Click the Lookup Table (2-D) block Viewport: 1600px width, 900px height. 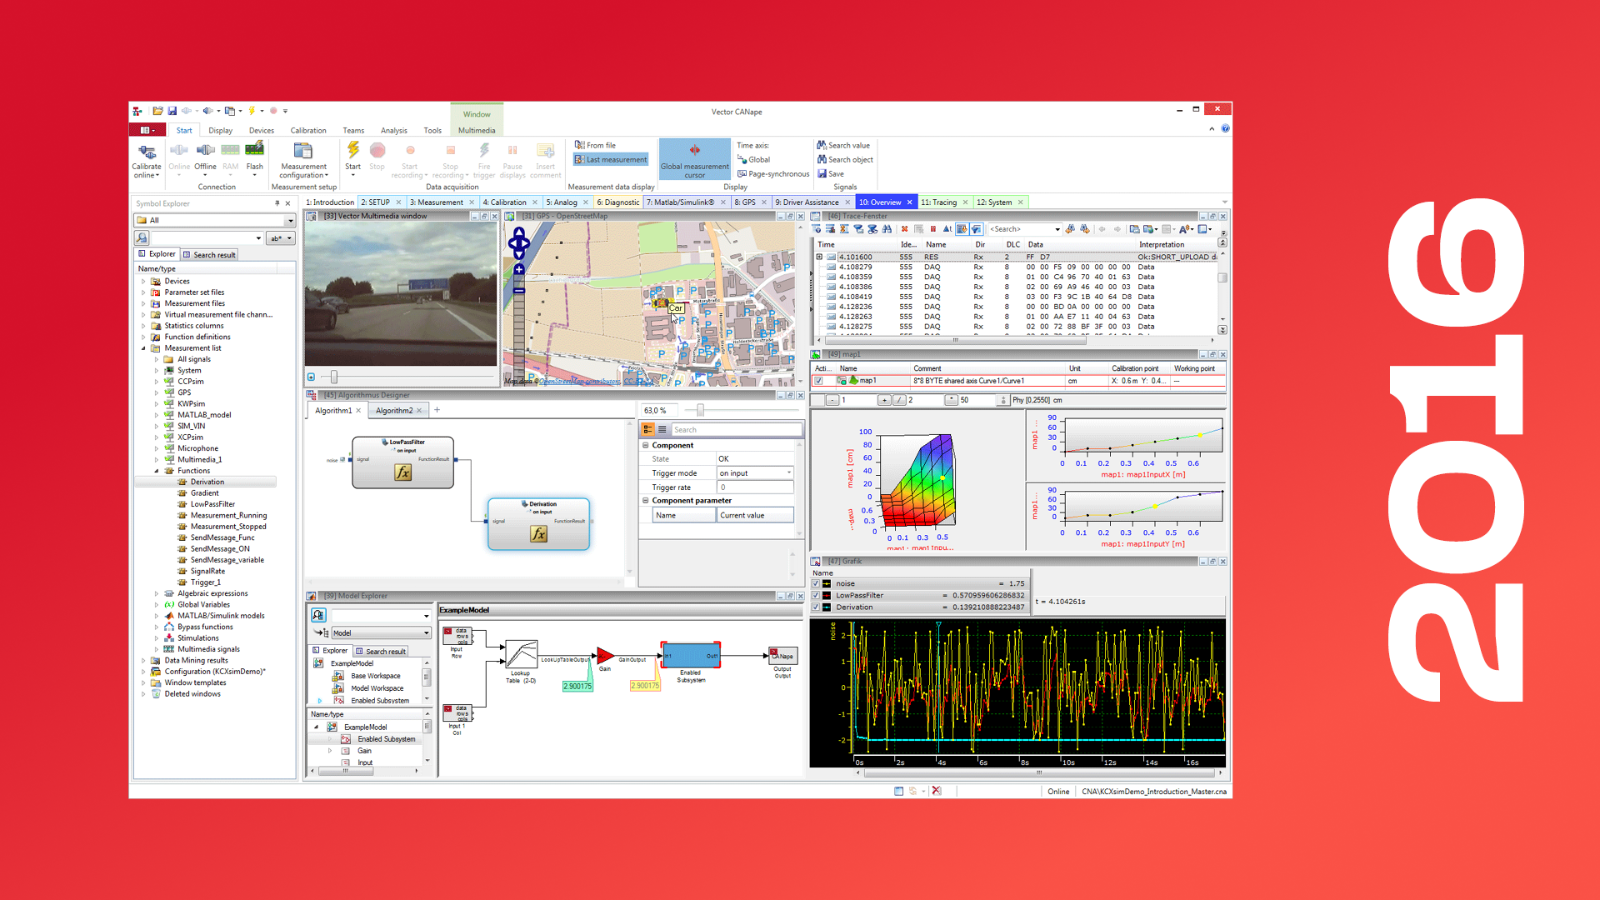tap(520, 655)
